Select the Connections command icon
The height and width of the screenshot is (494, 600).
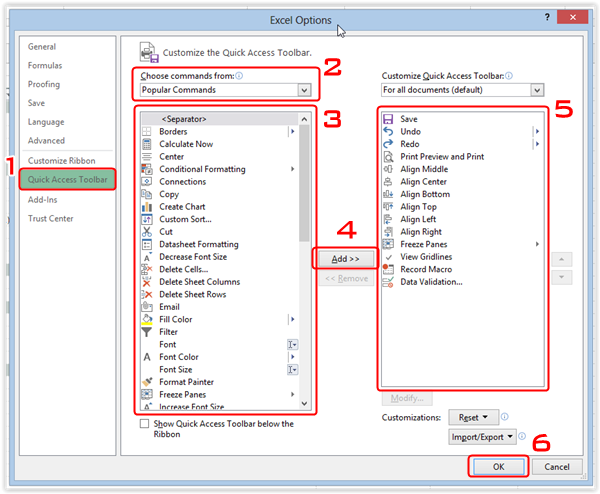(147, 182)
